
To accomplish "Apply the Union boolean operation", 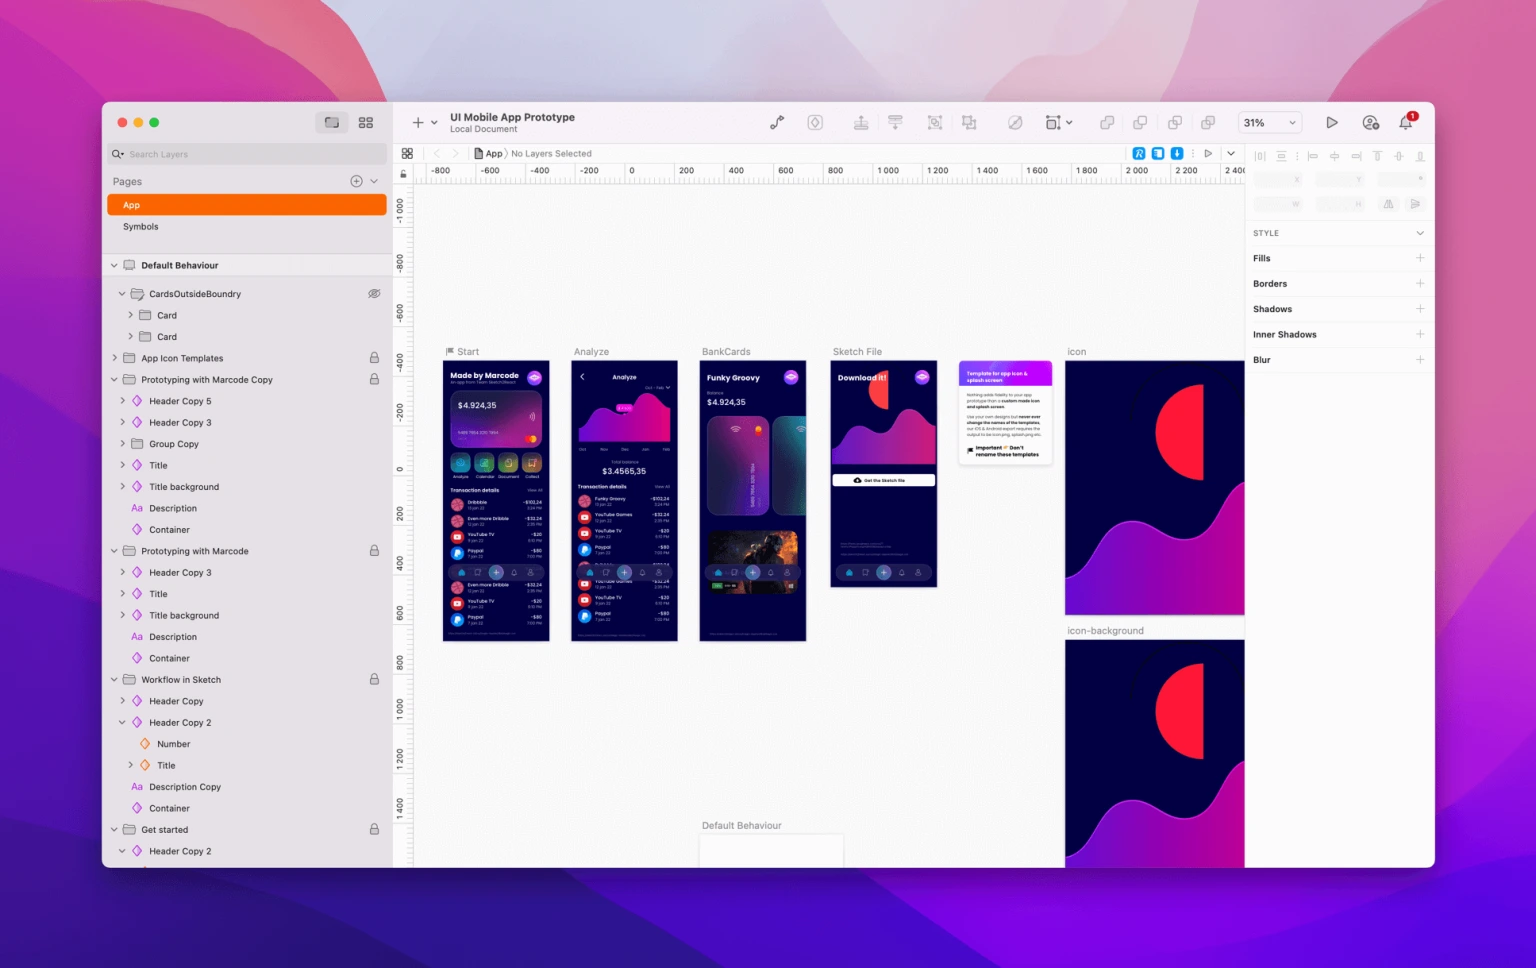I will click(1107, 122).
